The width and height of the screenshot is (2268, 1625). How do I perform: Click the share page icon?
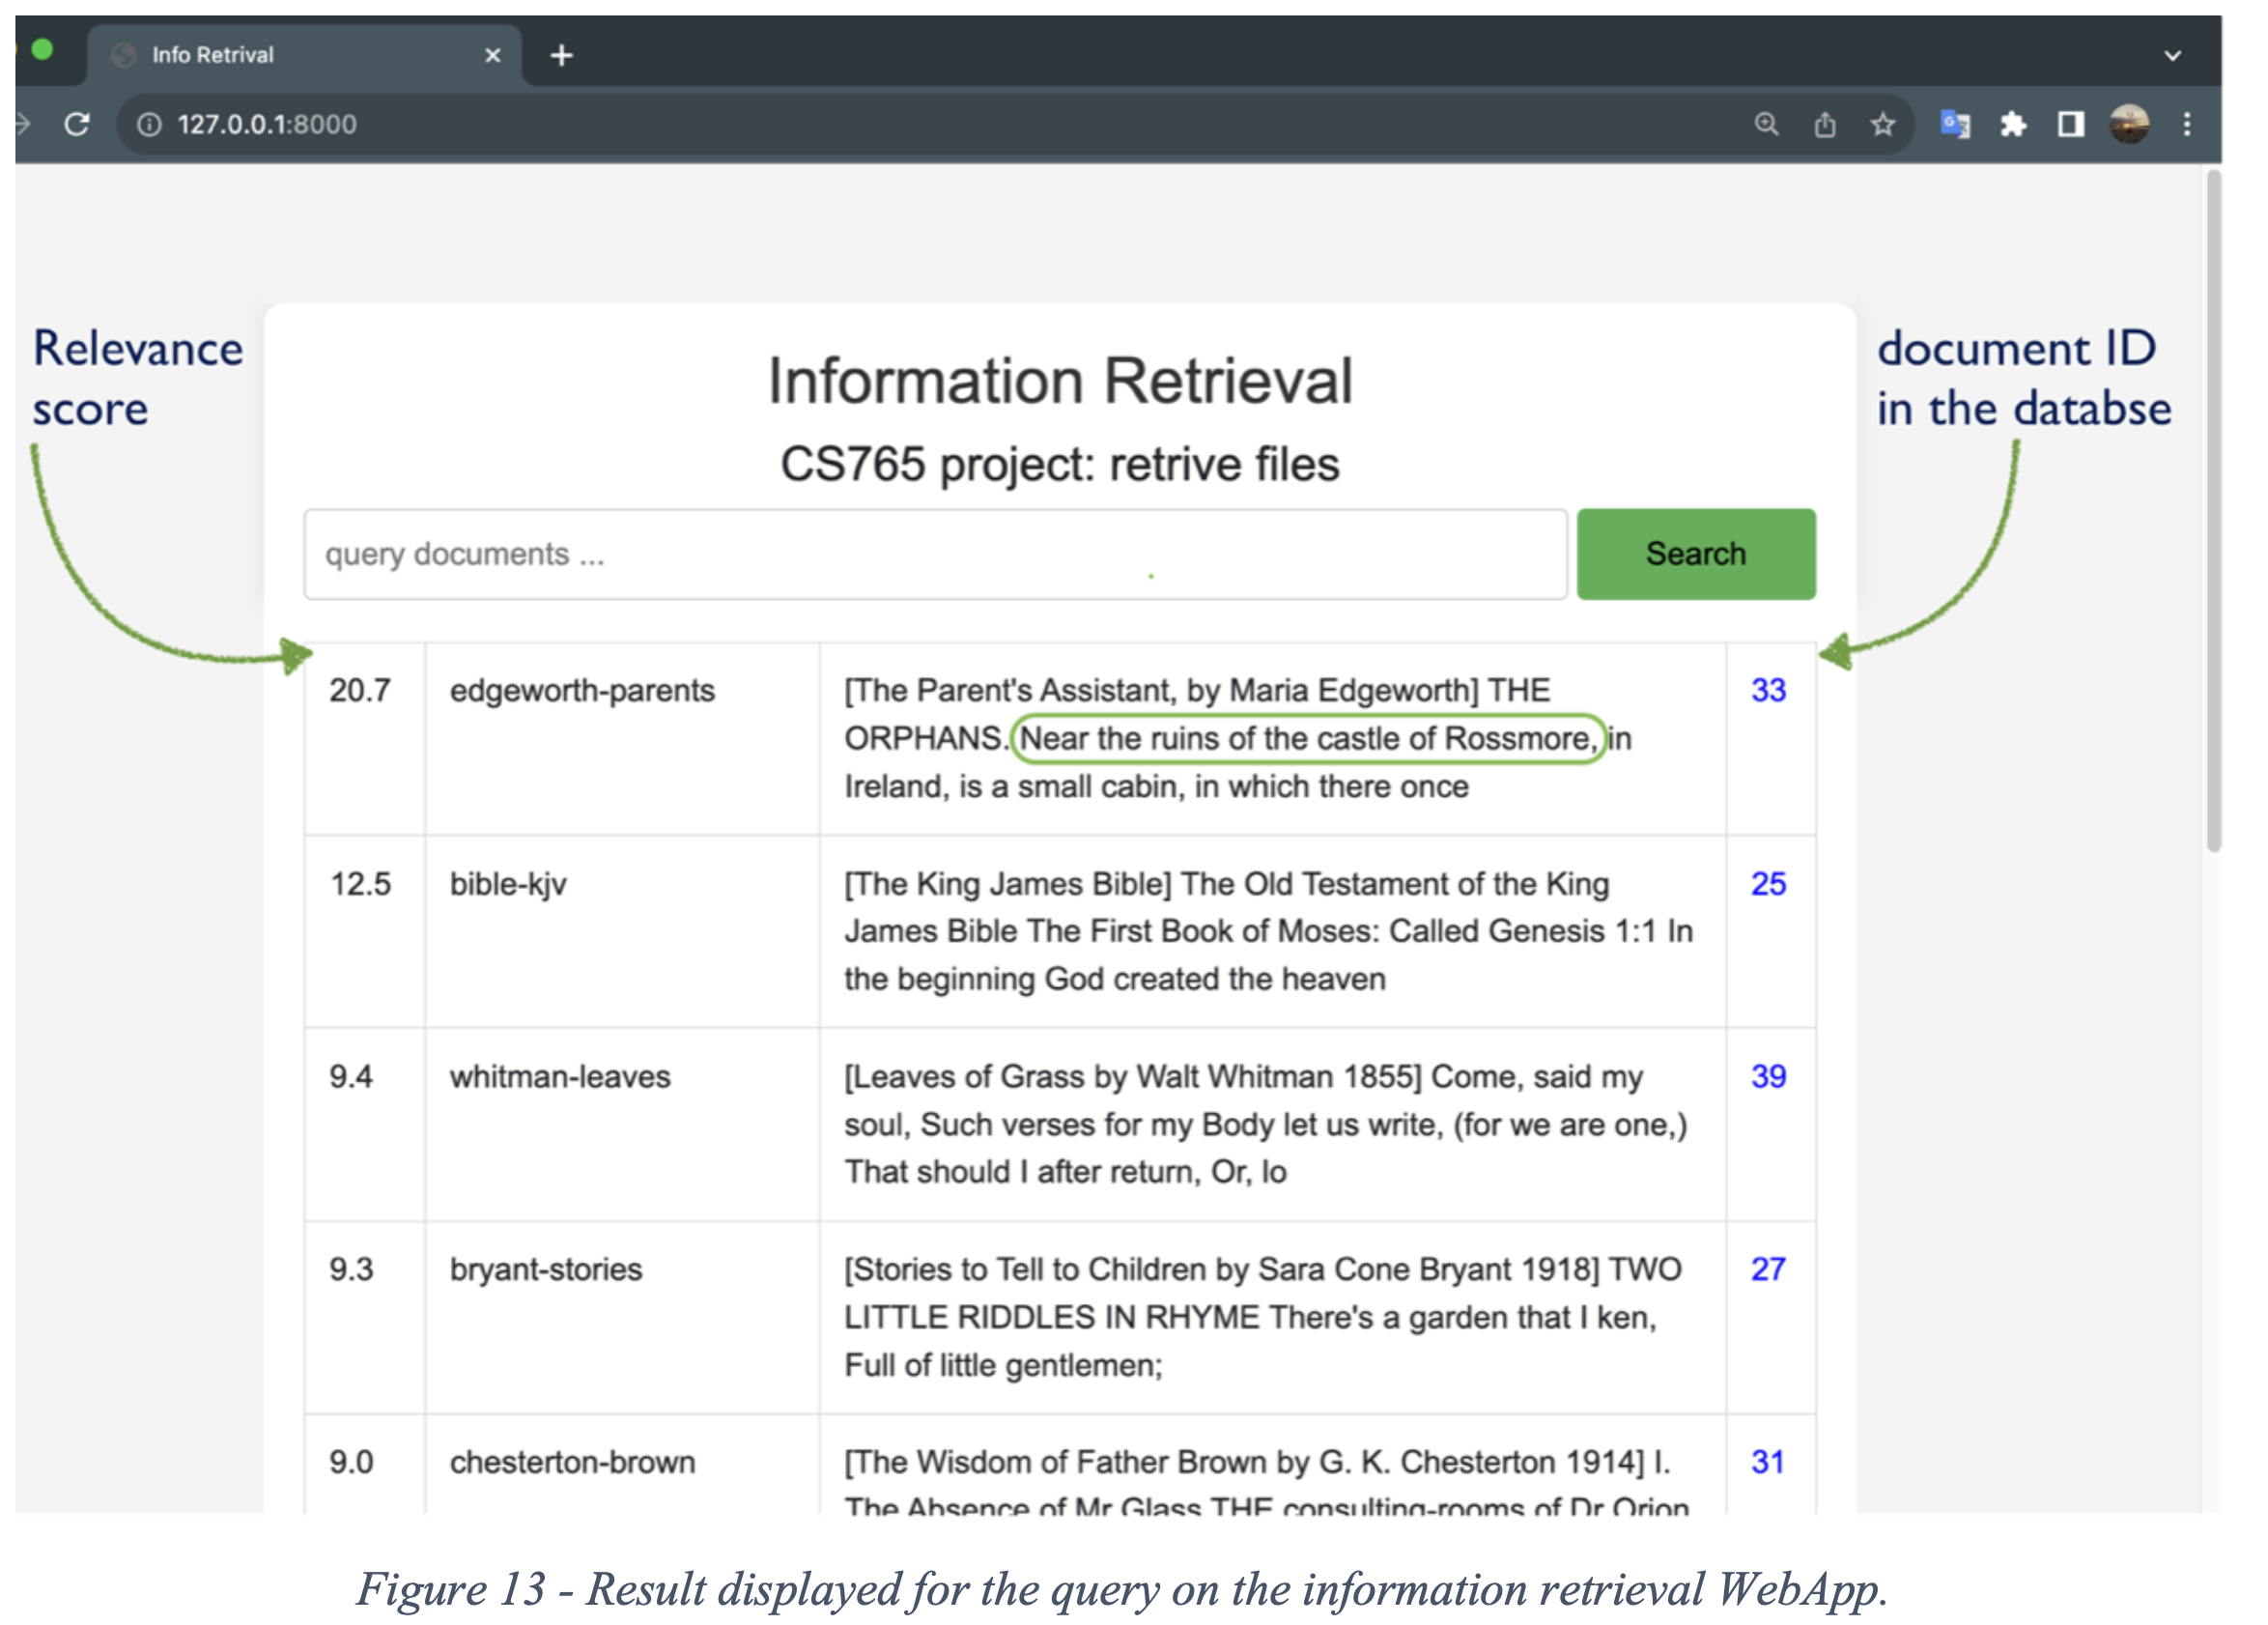[x=1824, y=124]
